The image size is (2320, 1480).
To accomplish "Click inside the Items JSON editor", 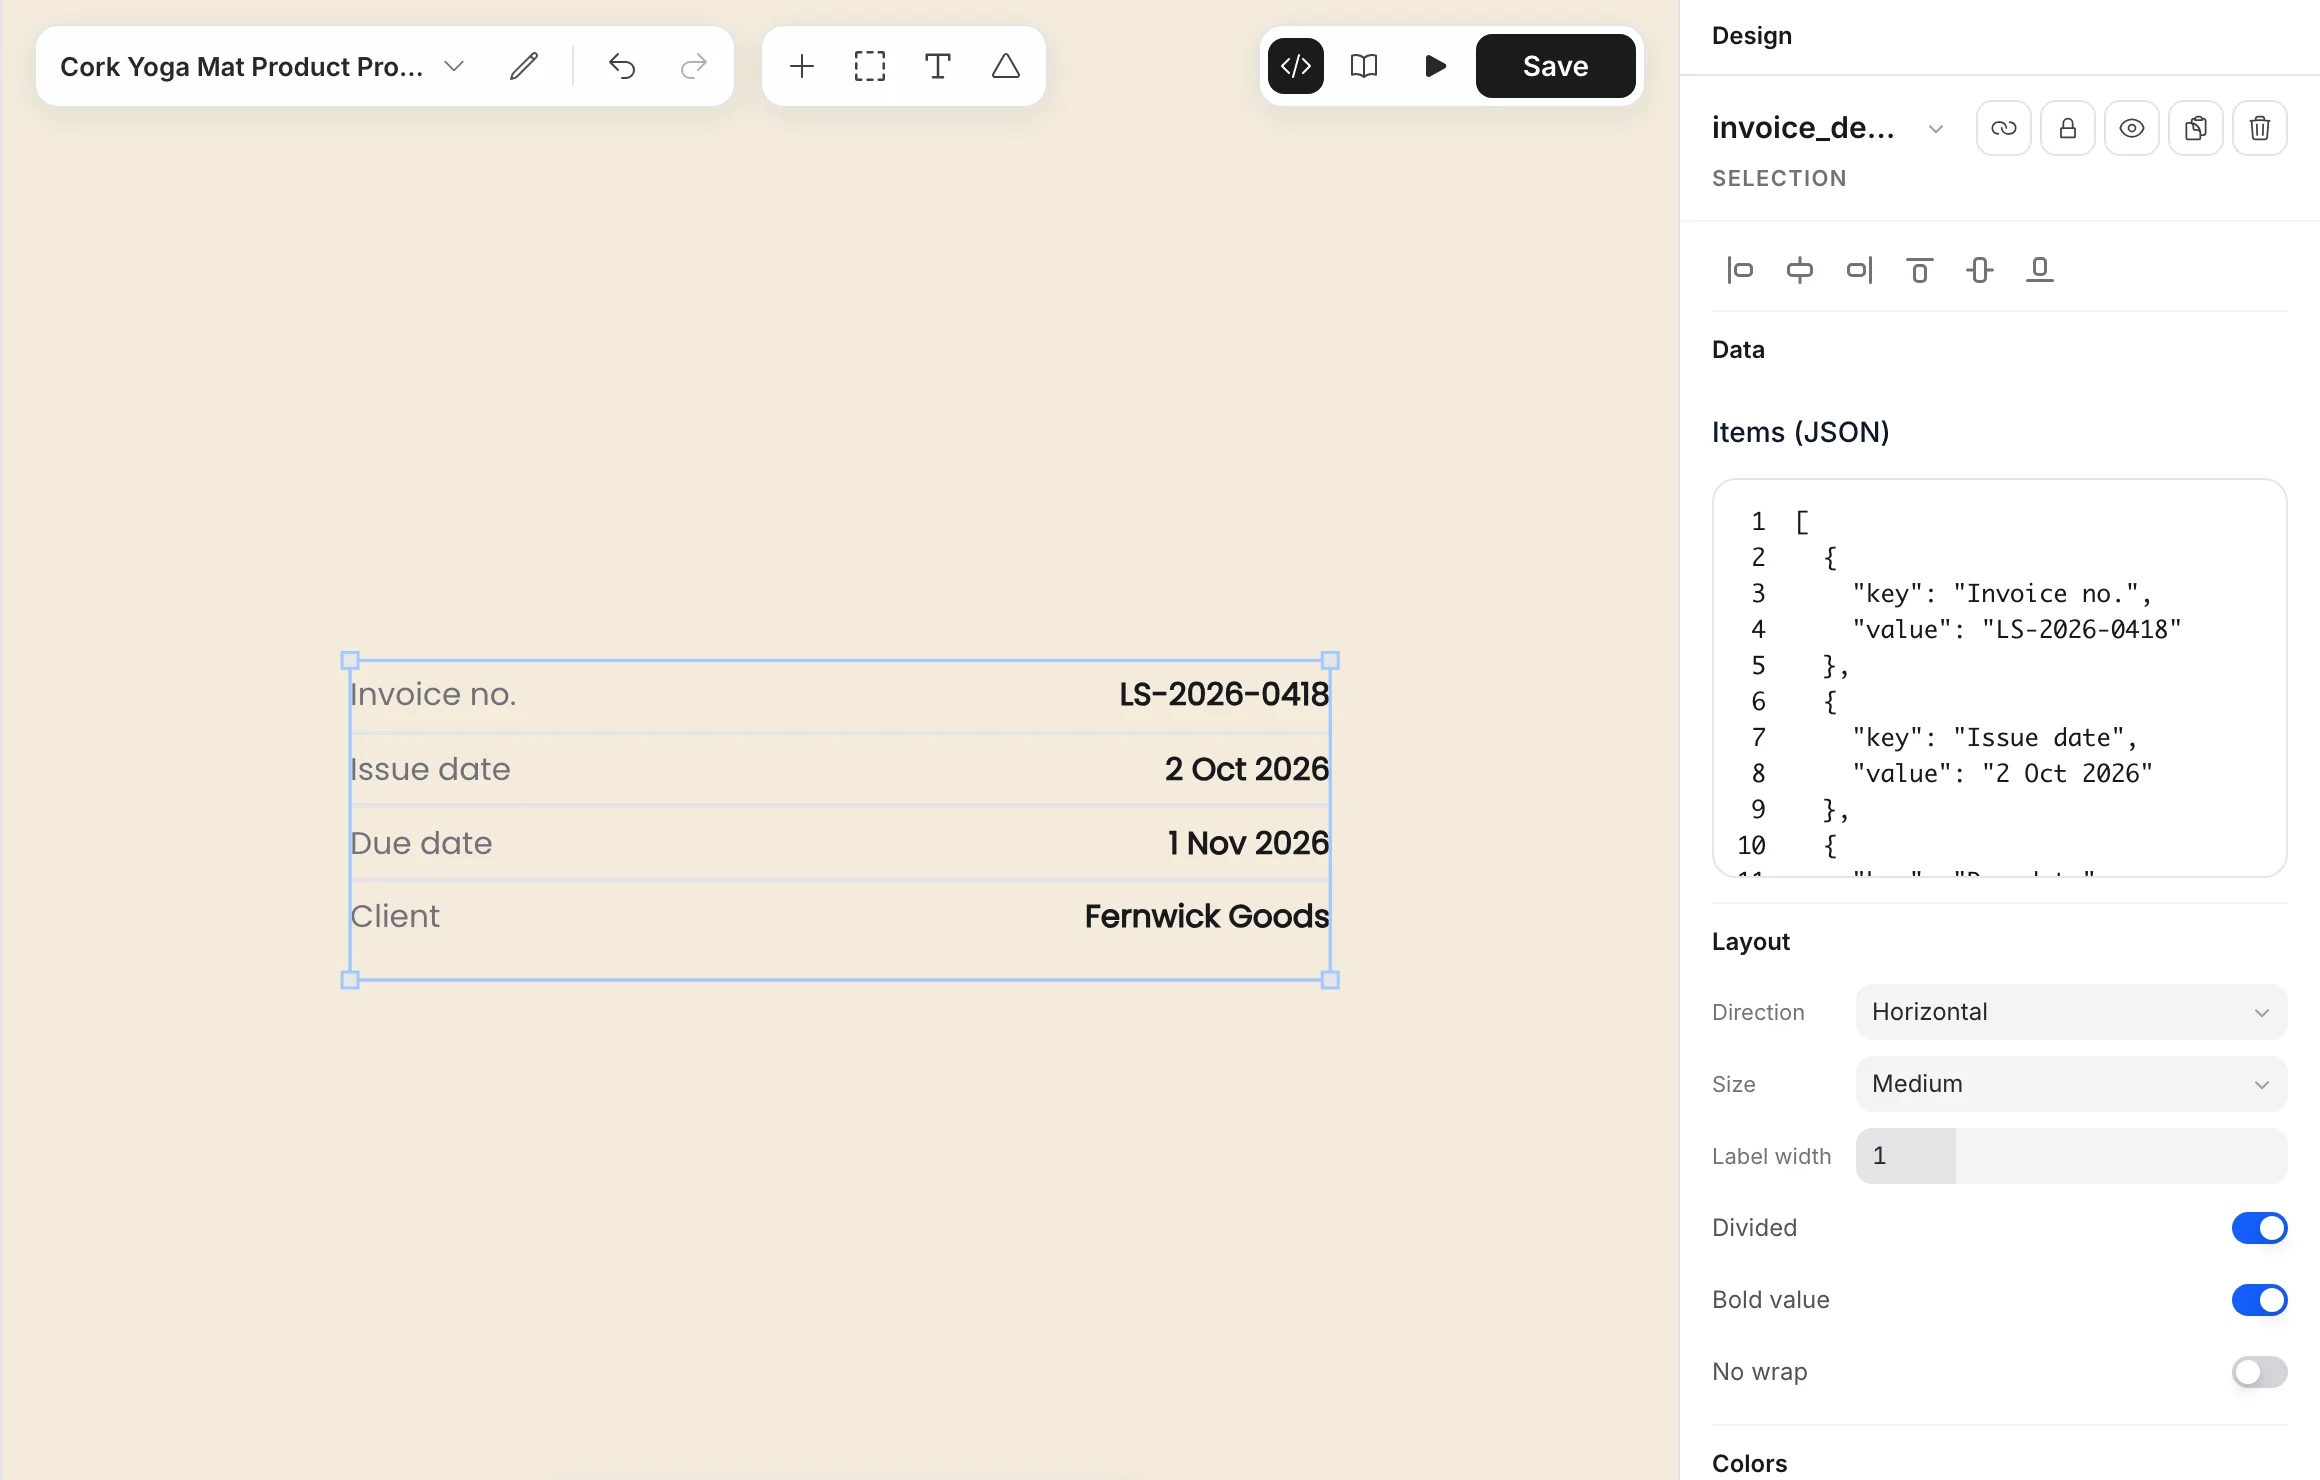I will (x=1999, y=678).
